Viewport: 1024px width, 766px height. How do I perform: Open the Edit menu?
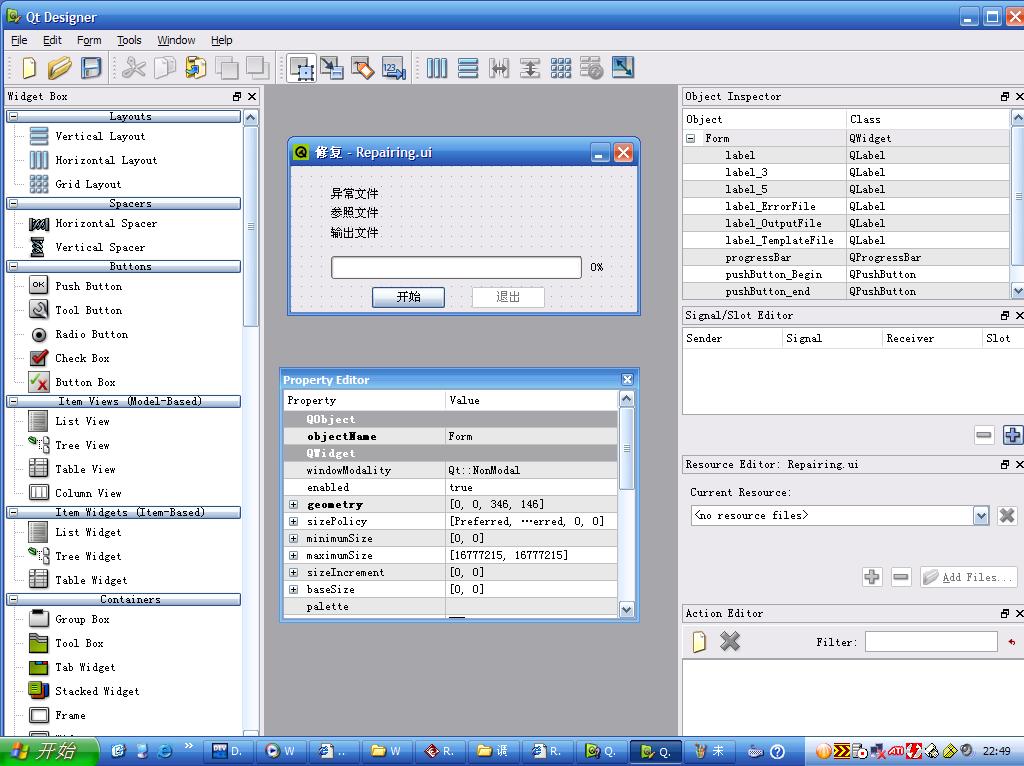pos(52,40)
